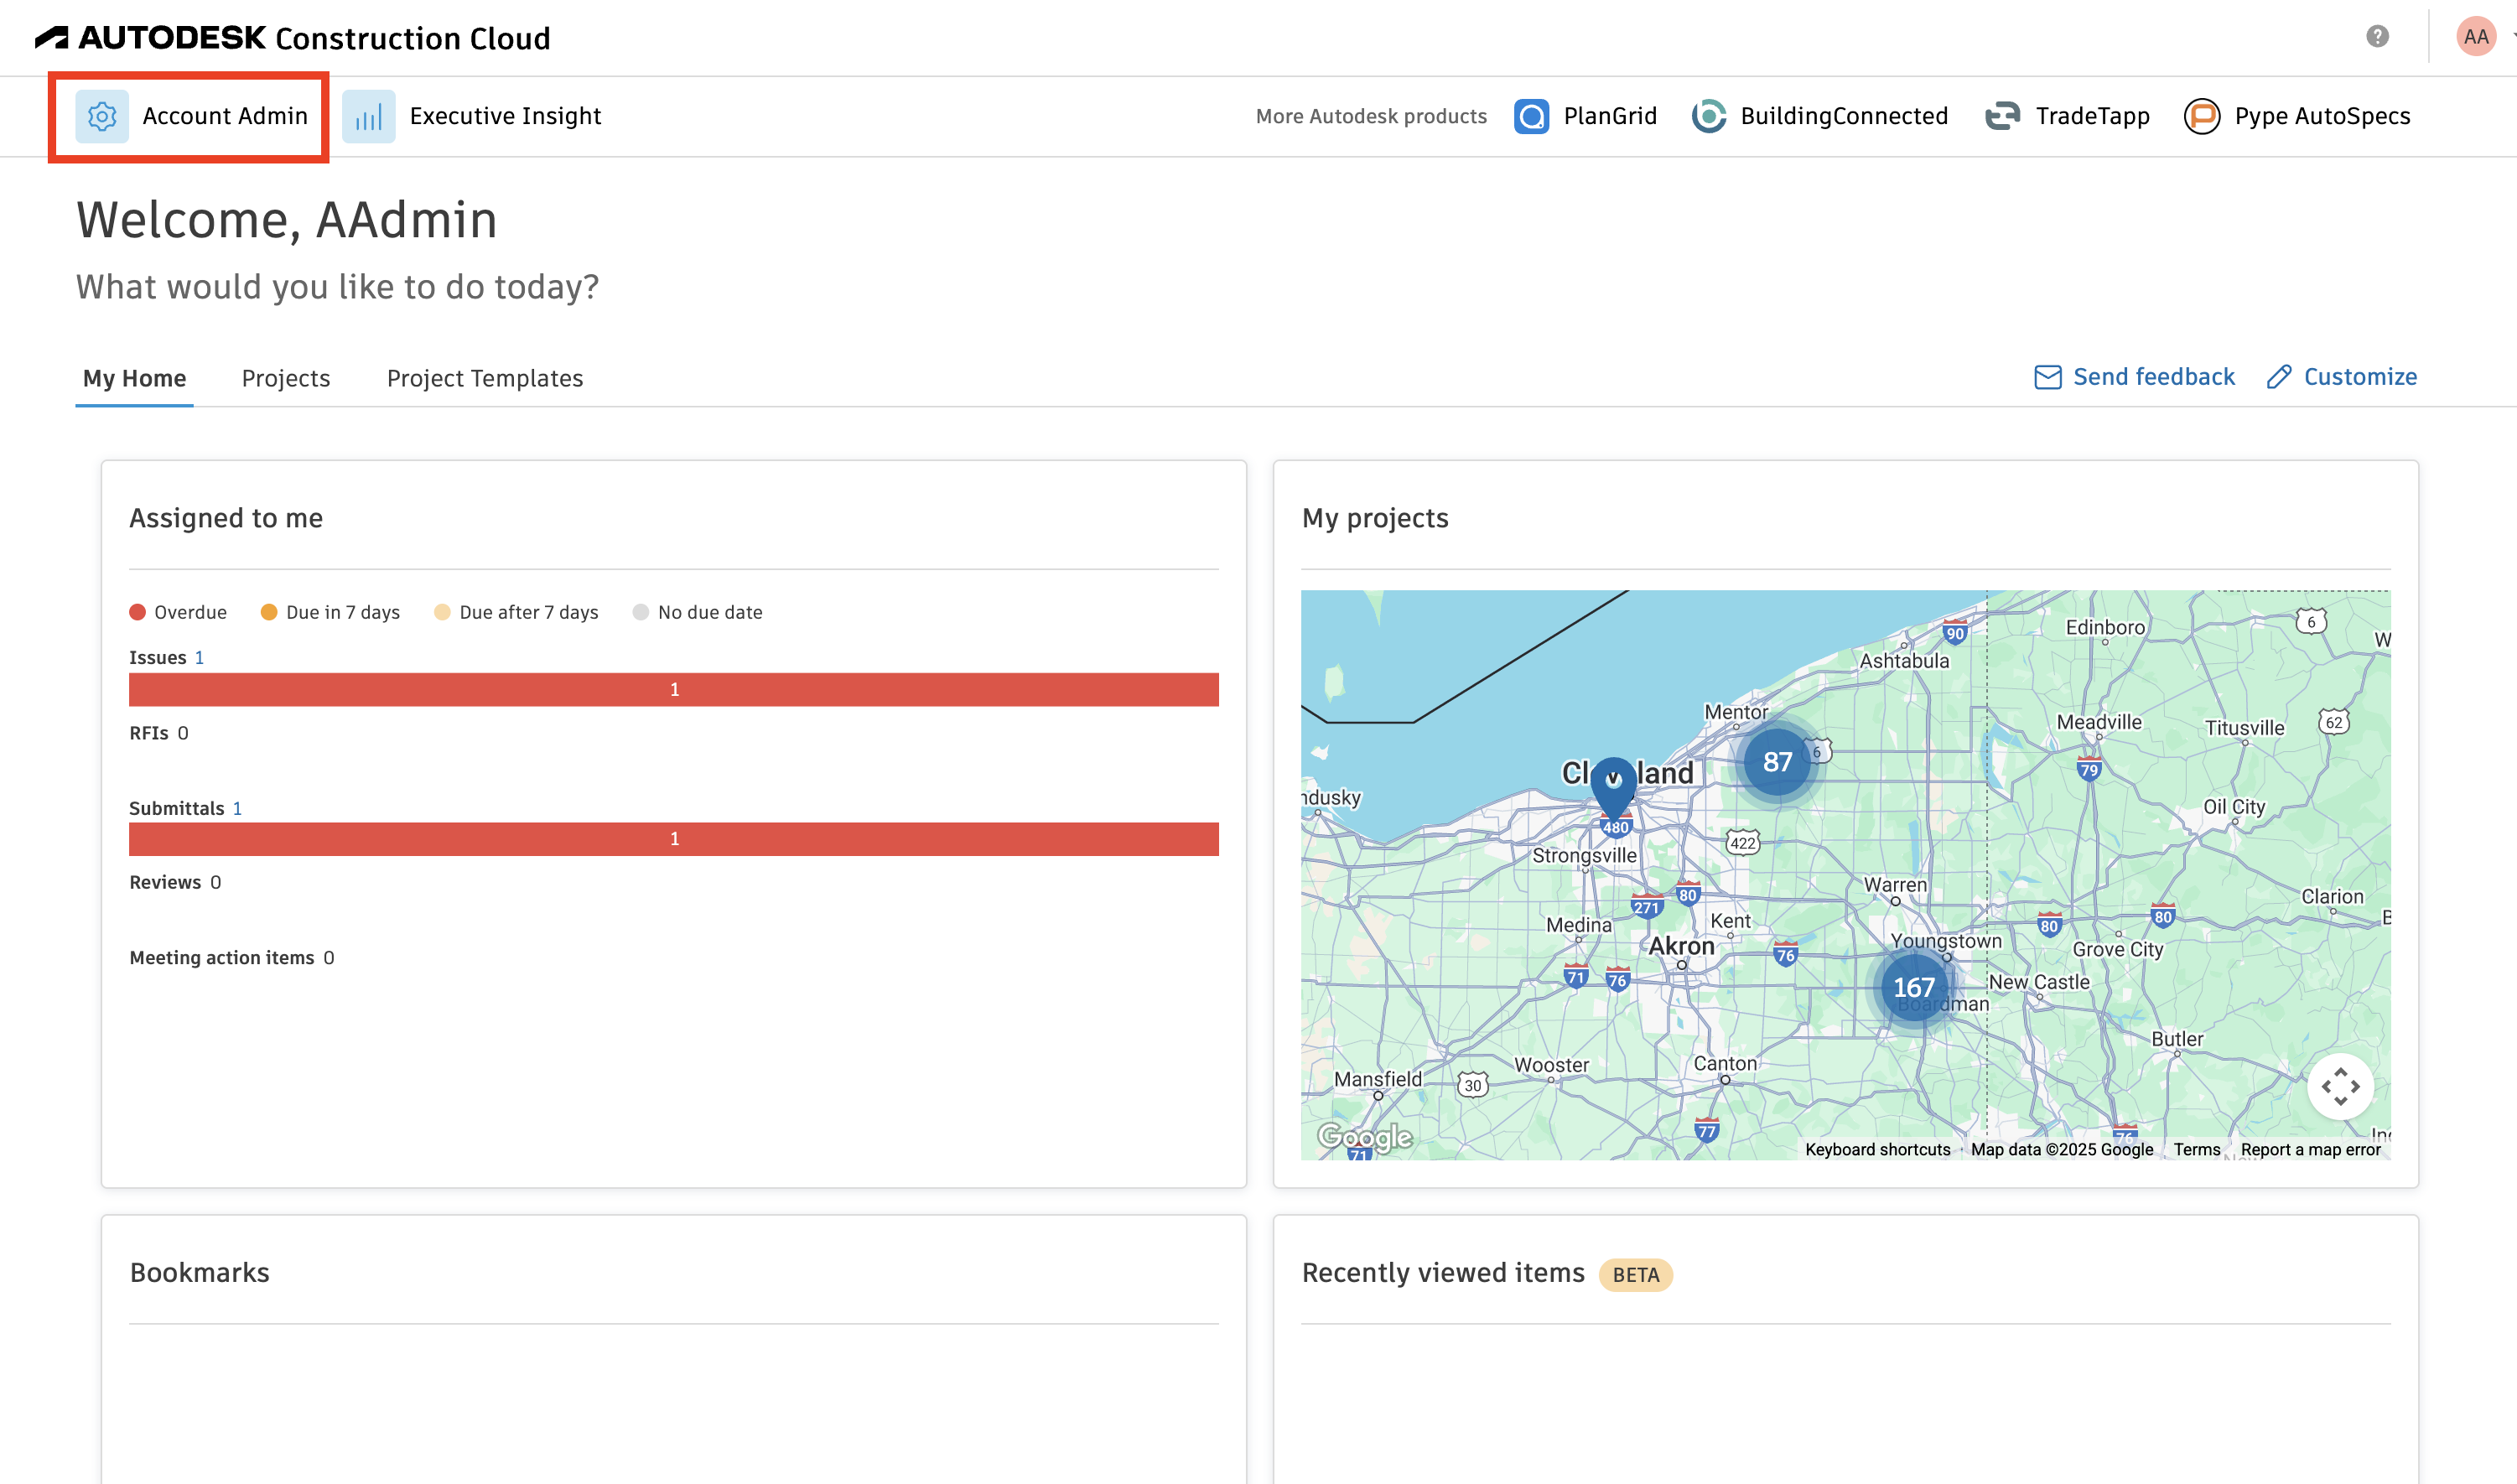This screenshot has width=2517, height=1484.
Task: Open the Executive Insight chart icon
Action: coord(369,116)
